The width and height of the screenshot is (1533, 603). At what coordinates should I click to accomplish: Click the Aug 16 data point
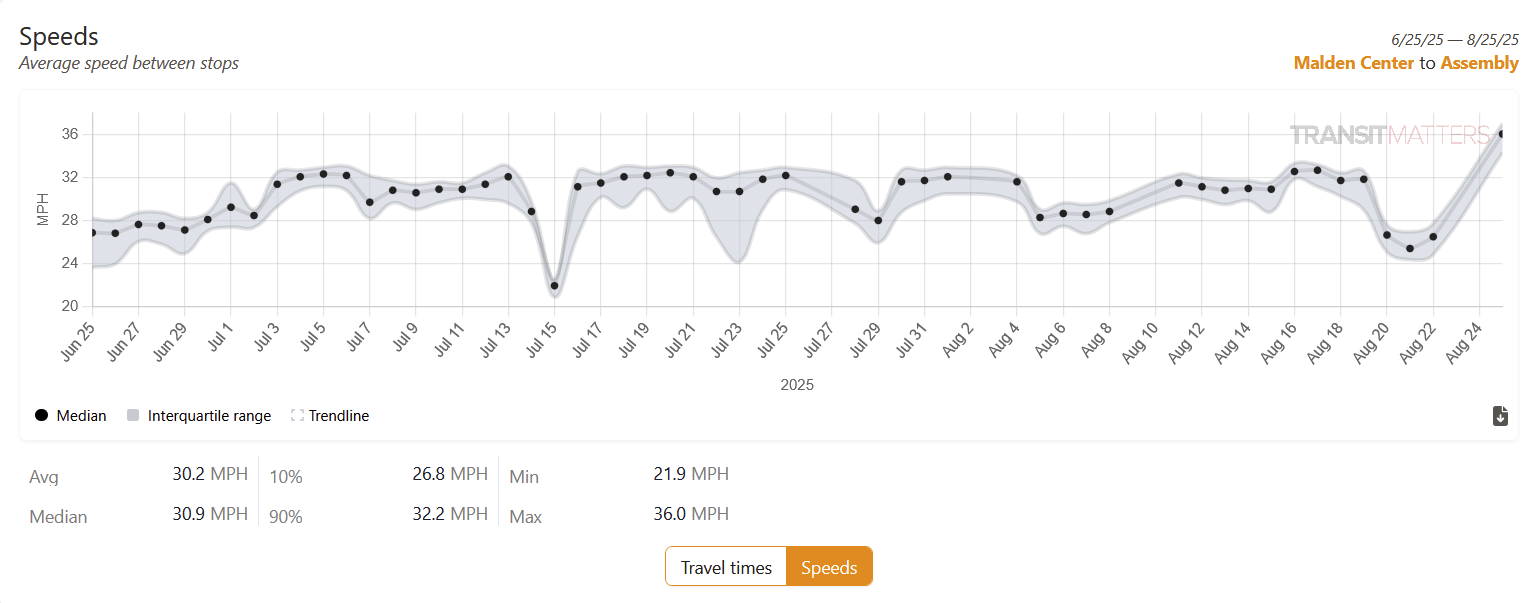1294,171
